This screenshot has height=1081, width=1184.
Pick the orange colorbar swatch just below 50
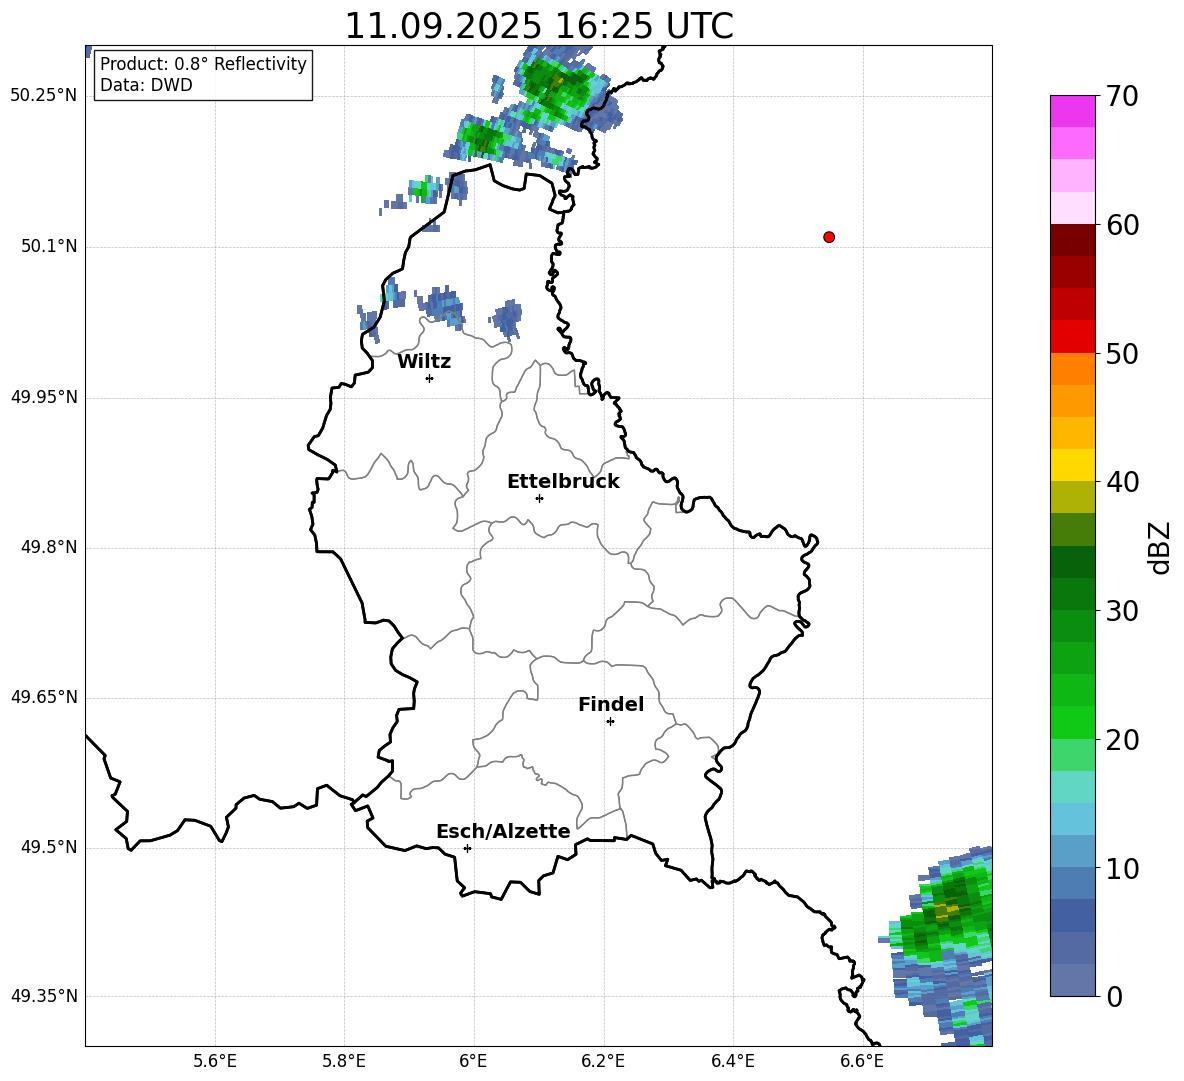(1073, 369)
